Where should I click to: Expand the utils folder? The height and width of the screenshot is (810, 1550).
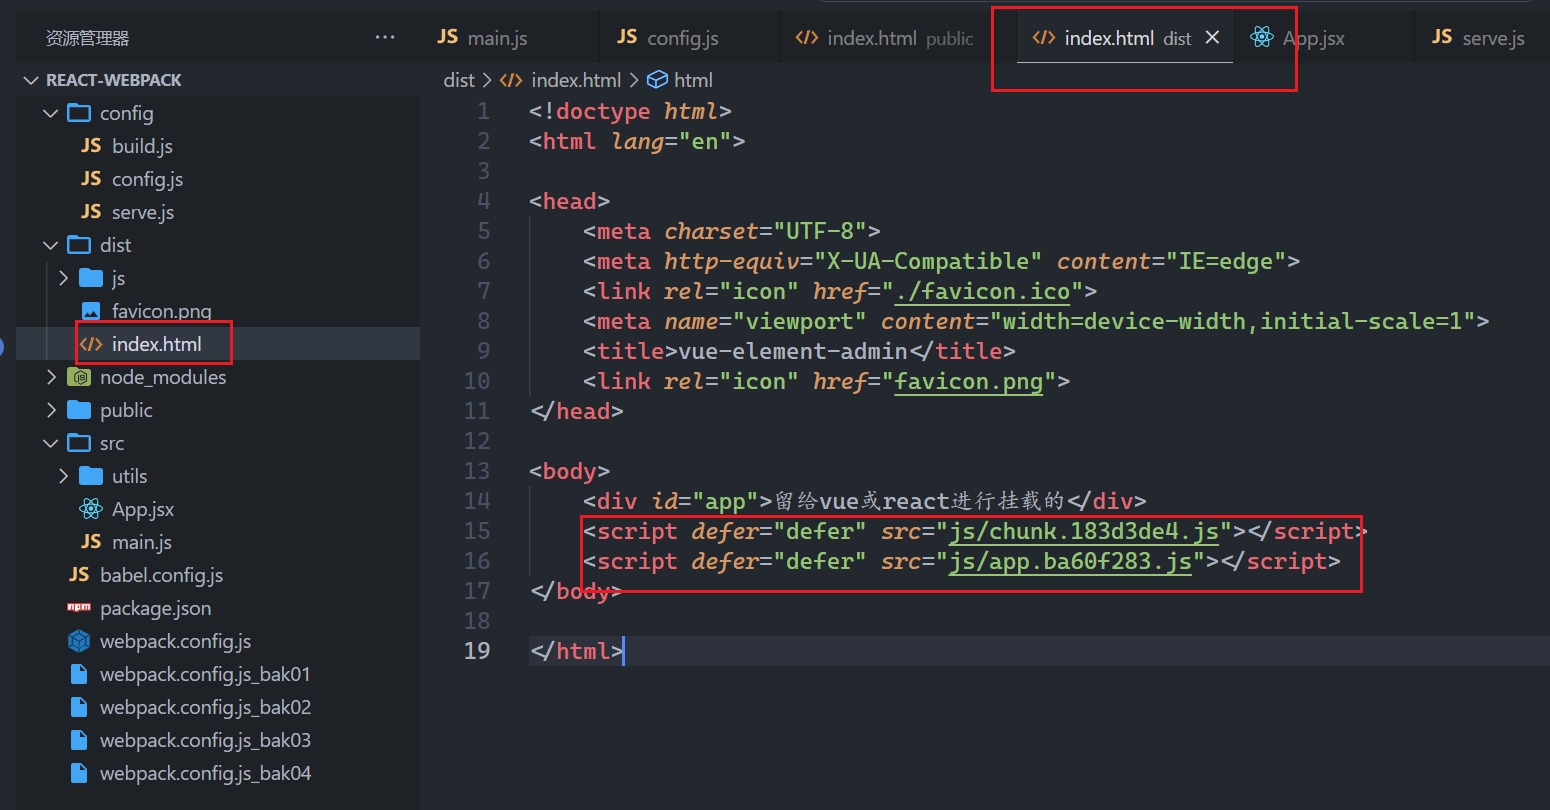point(64,476)
